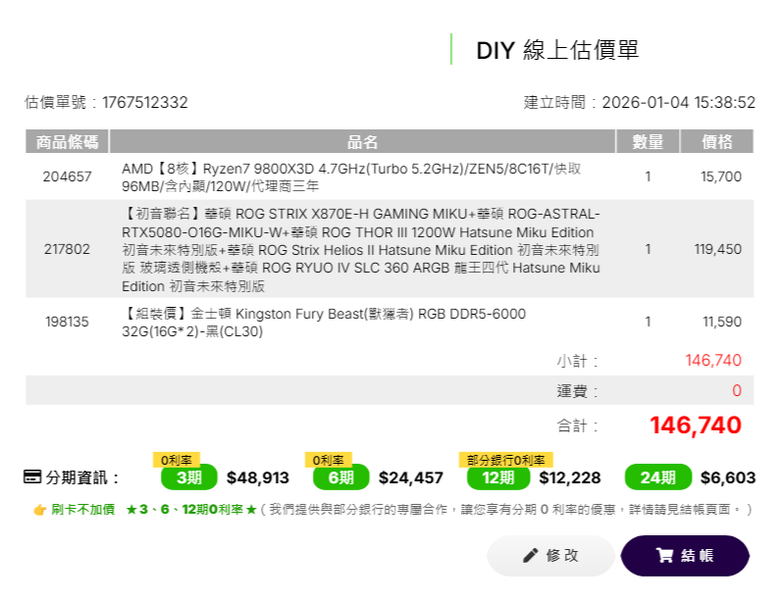Viewport: 780px width, 600px height.
Task: Click the 部分銀行0利率 tag above 12期
Action: pos(506,460)
